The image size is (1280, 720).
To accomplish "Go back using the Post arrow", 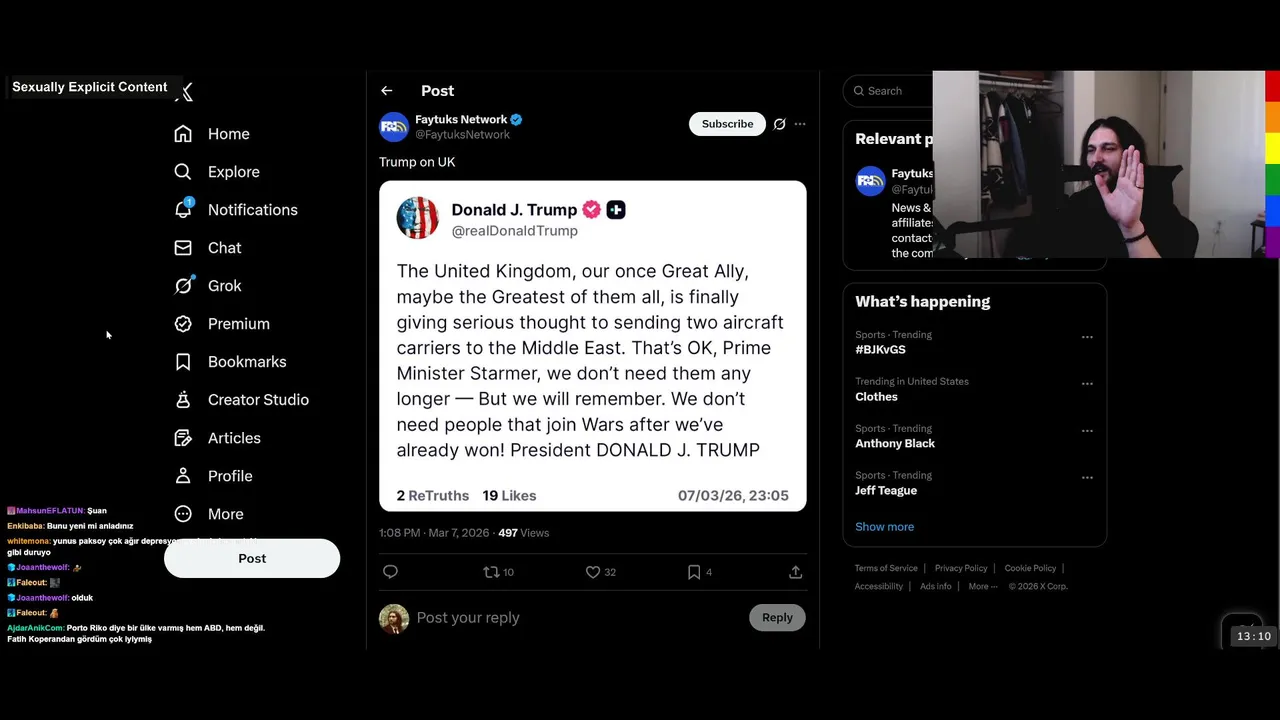I will click(x=387, y=91).
